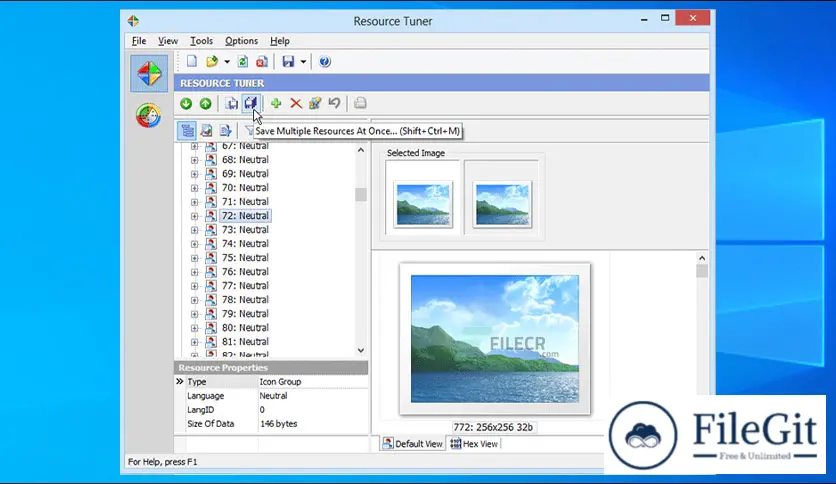Click the Icon Group property value

pos(280,382)
